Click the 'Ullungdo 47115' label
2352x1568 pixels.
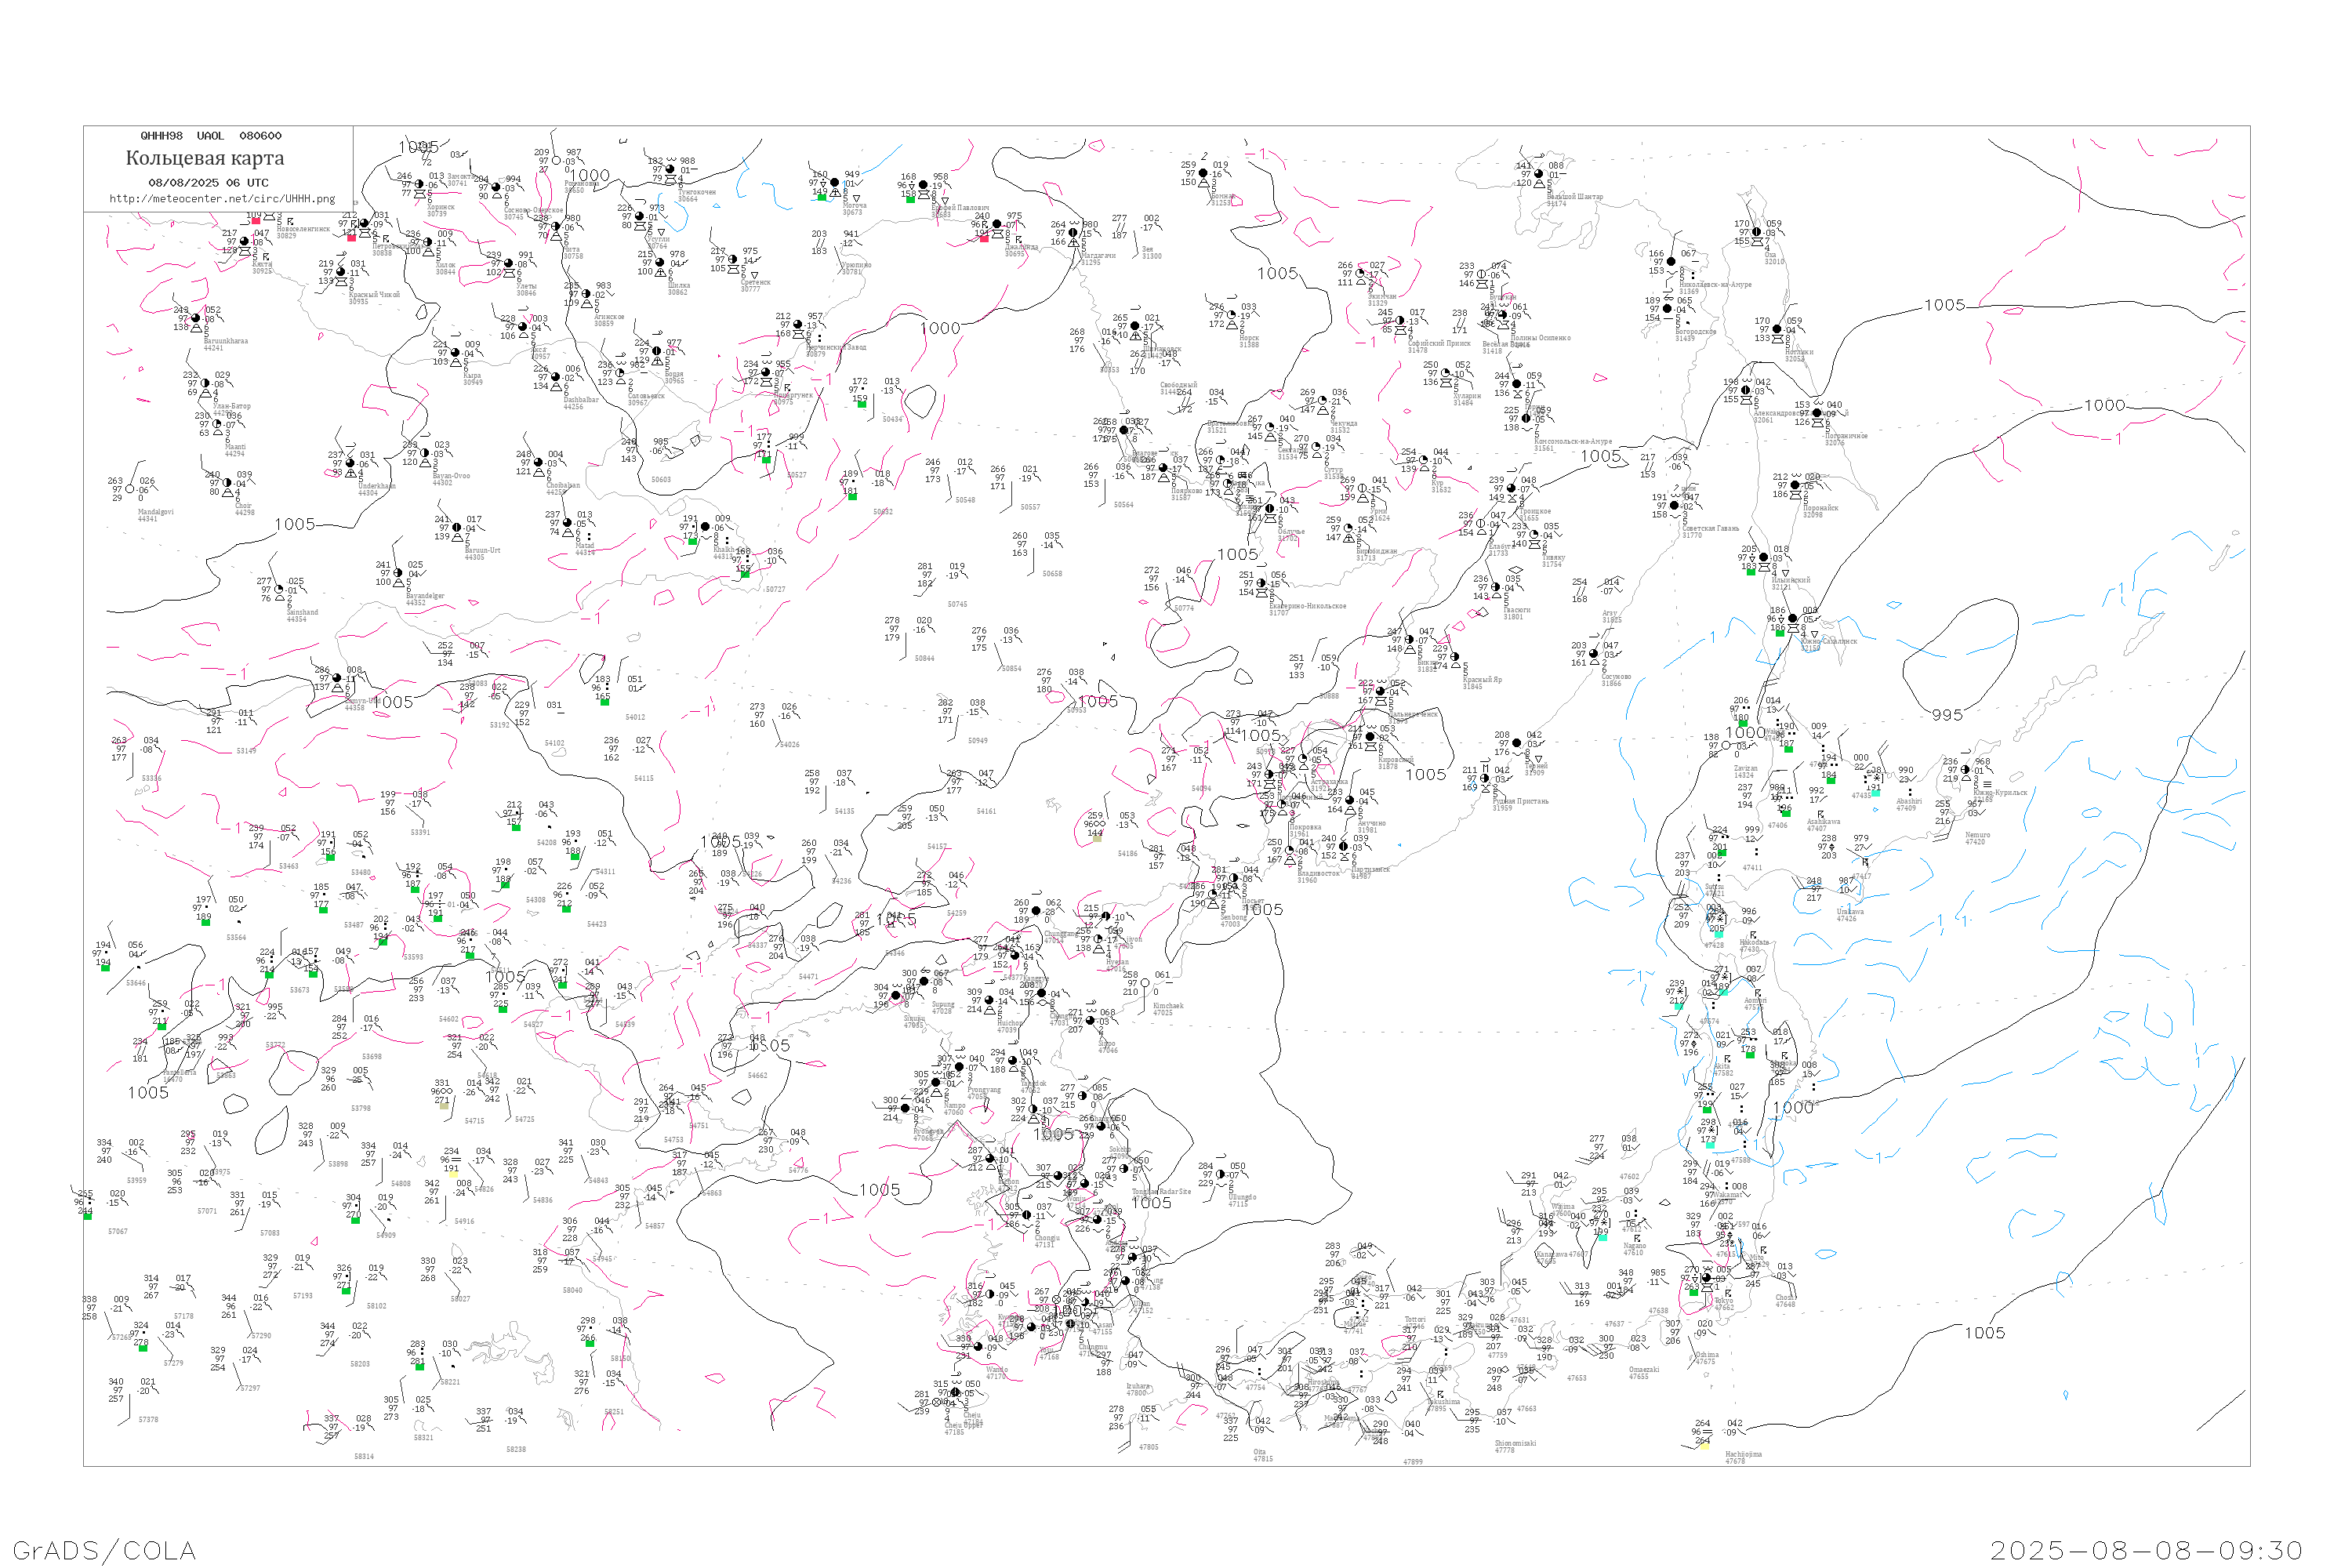pos(1241,1200)
